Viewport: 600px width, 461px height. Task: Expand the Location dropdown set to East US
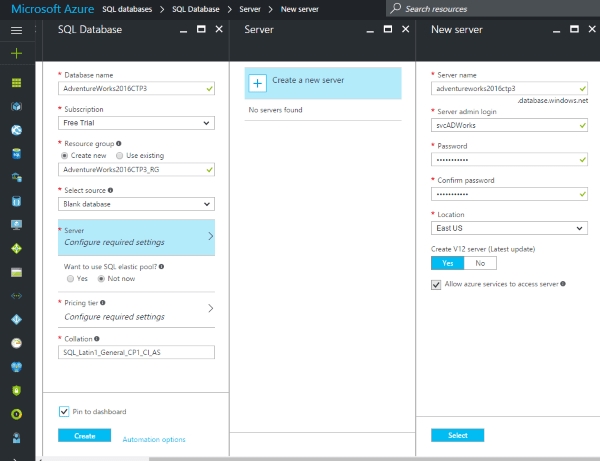508,228
